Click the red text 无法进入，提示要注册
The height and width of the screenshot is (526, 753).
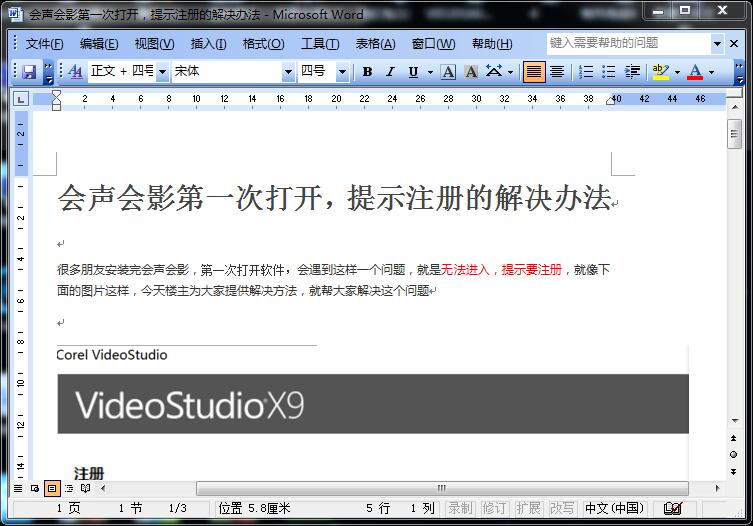pos(501,270)
